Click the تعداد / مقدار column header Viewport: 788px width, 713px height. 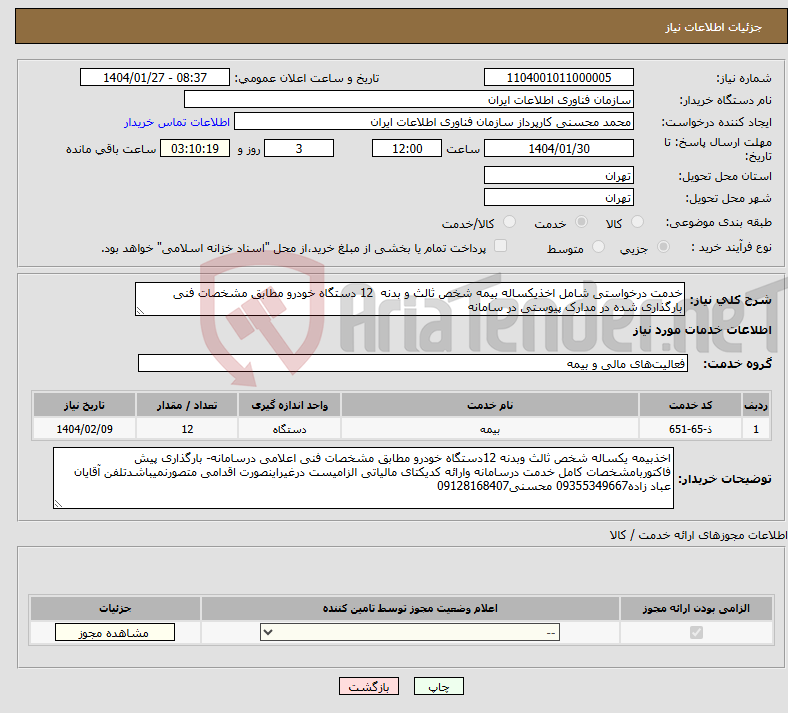[x=187, y=405]
